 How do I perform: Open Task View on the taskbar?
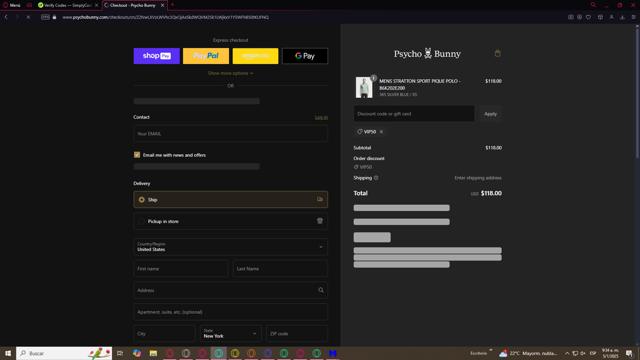coord(120,353)
